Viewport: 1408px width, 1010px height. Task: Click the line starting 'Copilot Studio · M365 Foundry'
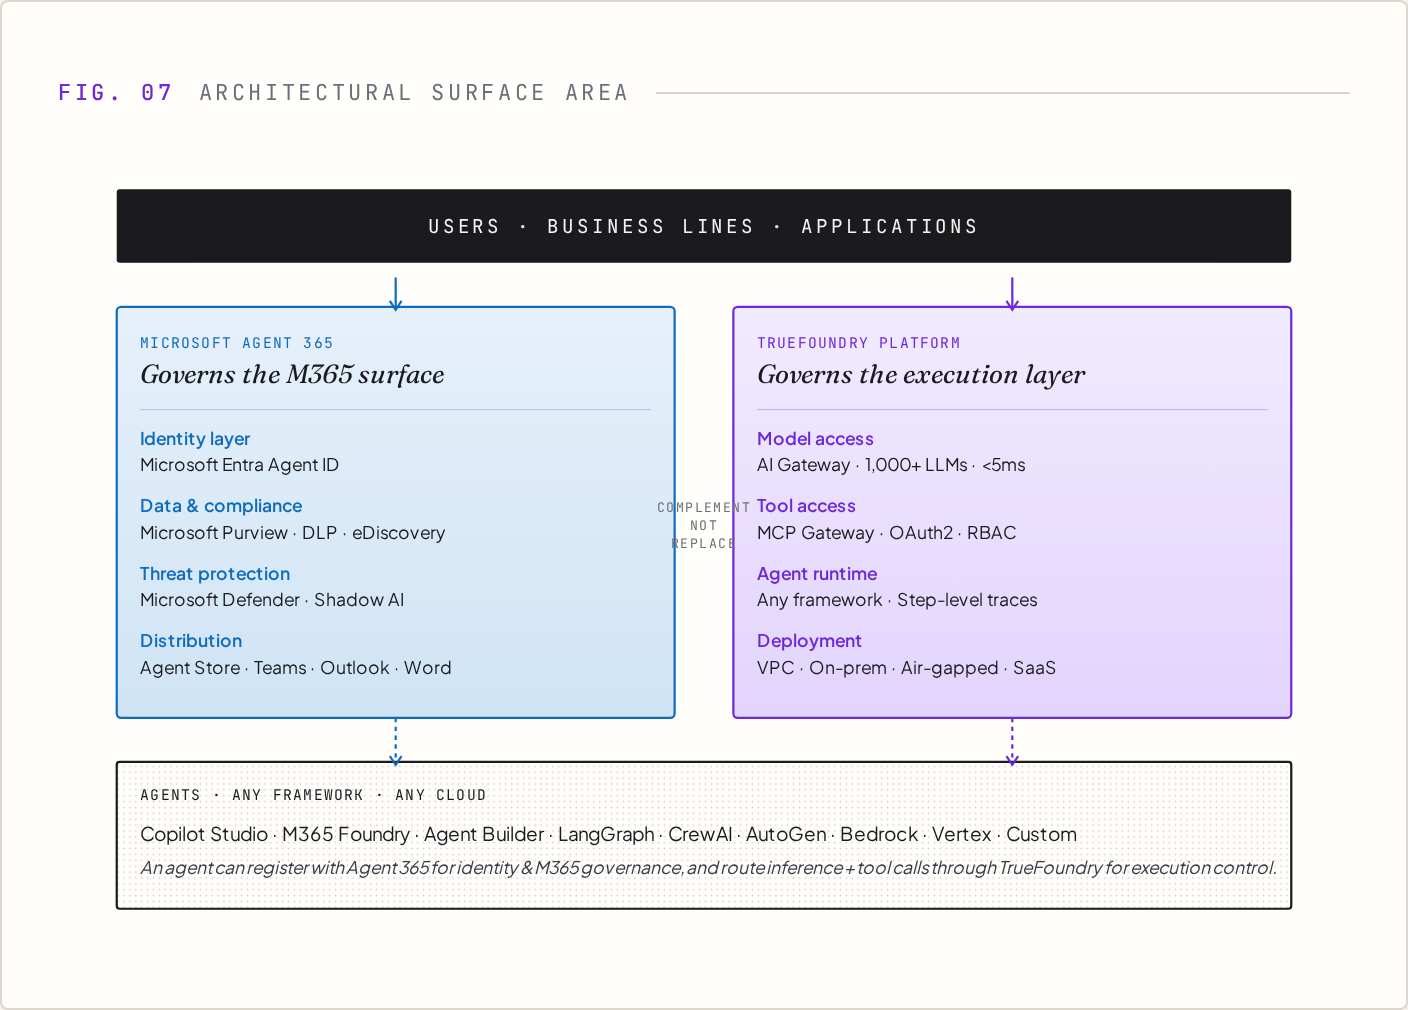609,834
